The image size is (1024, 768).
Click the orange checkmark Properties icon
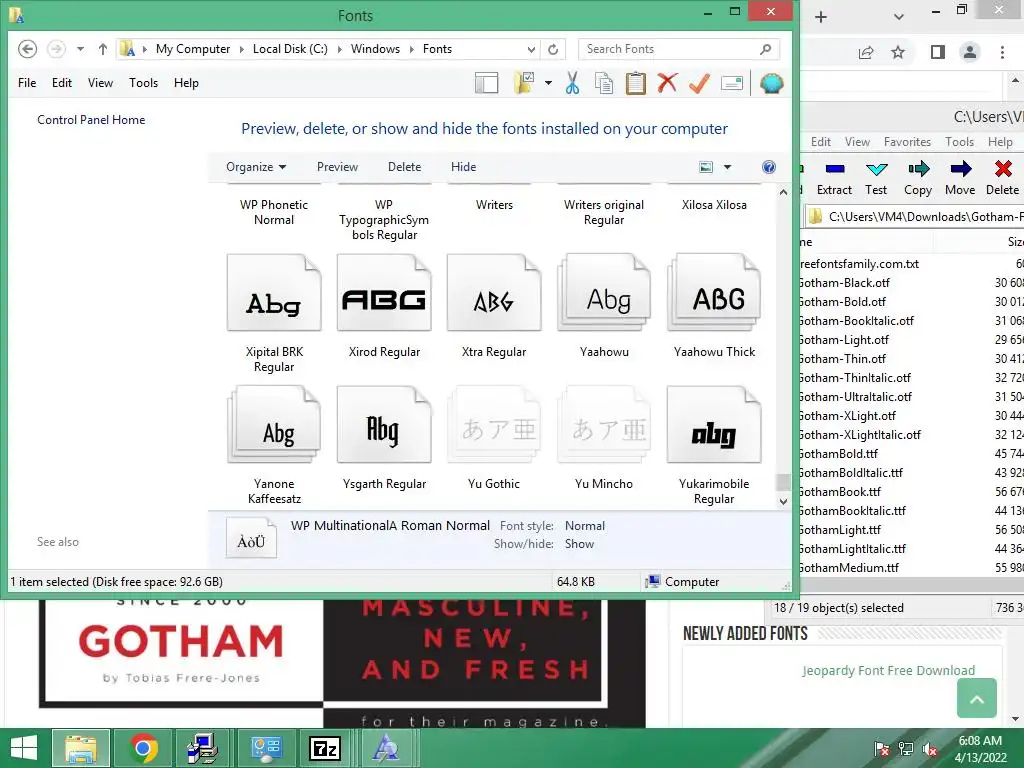[x=699, y=84]
